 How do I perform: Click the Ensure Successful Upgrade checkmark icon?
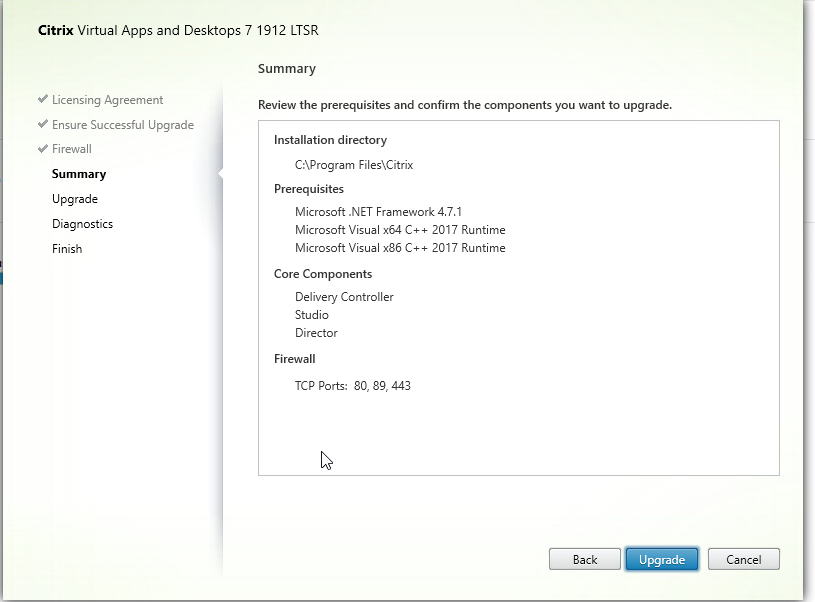pos(43,124)
